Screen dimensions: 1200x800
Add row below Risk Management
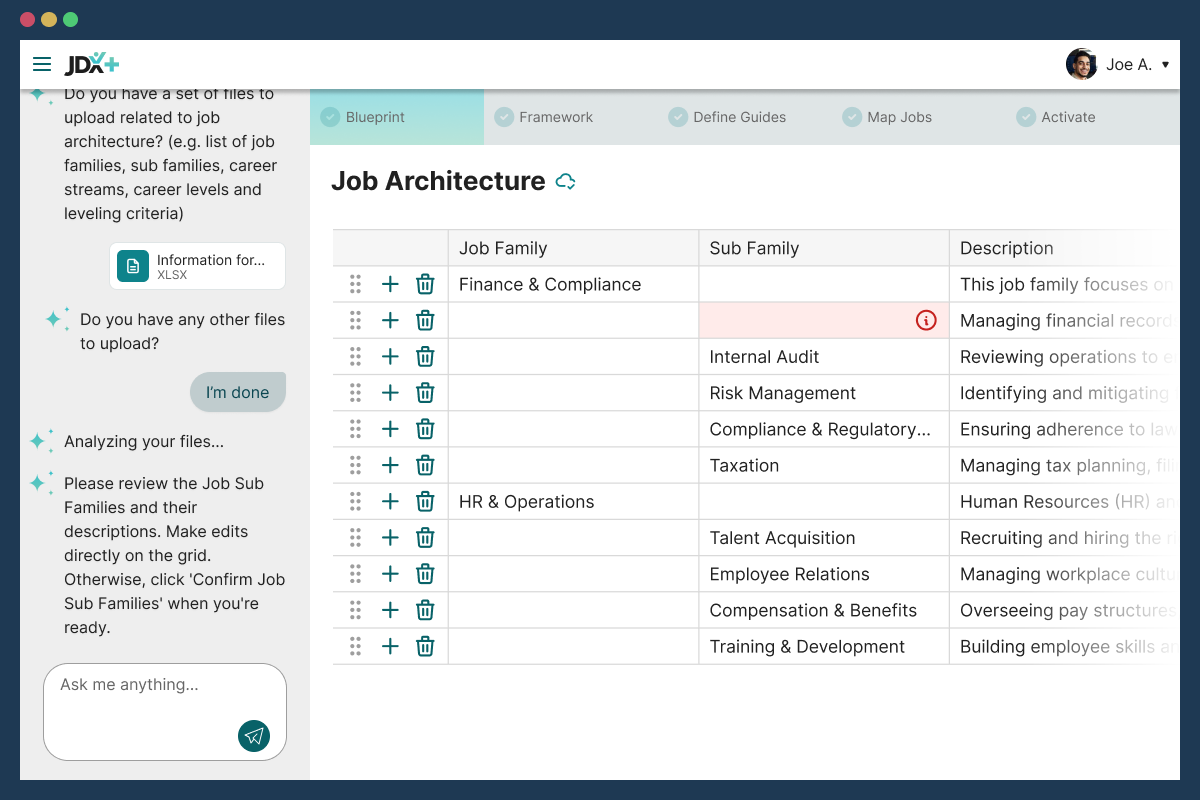click(390, 393)
